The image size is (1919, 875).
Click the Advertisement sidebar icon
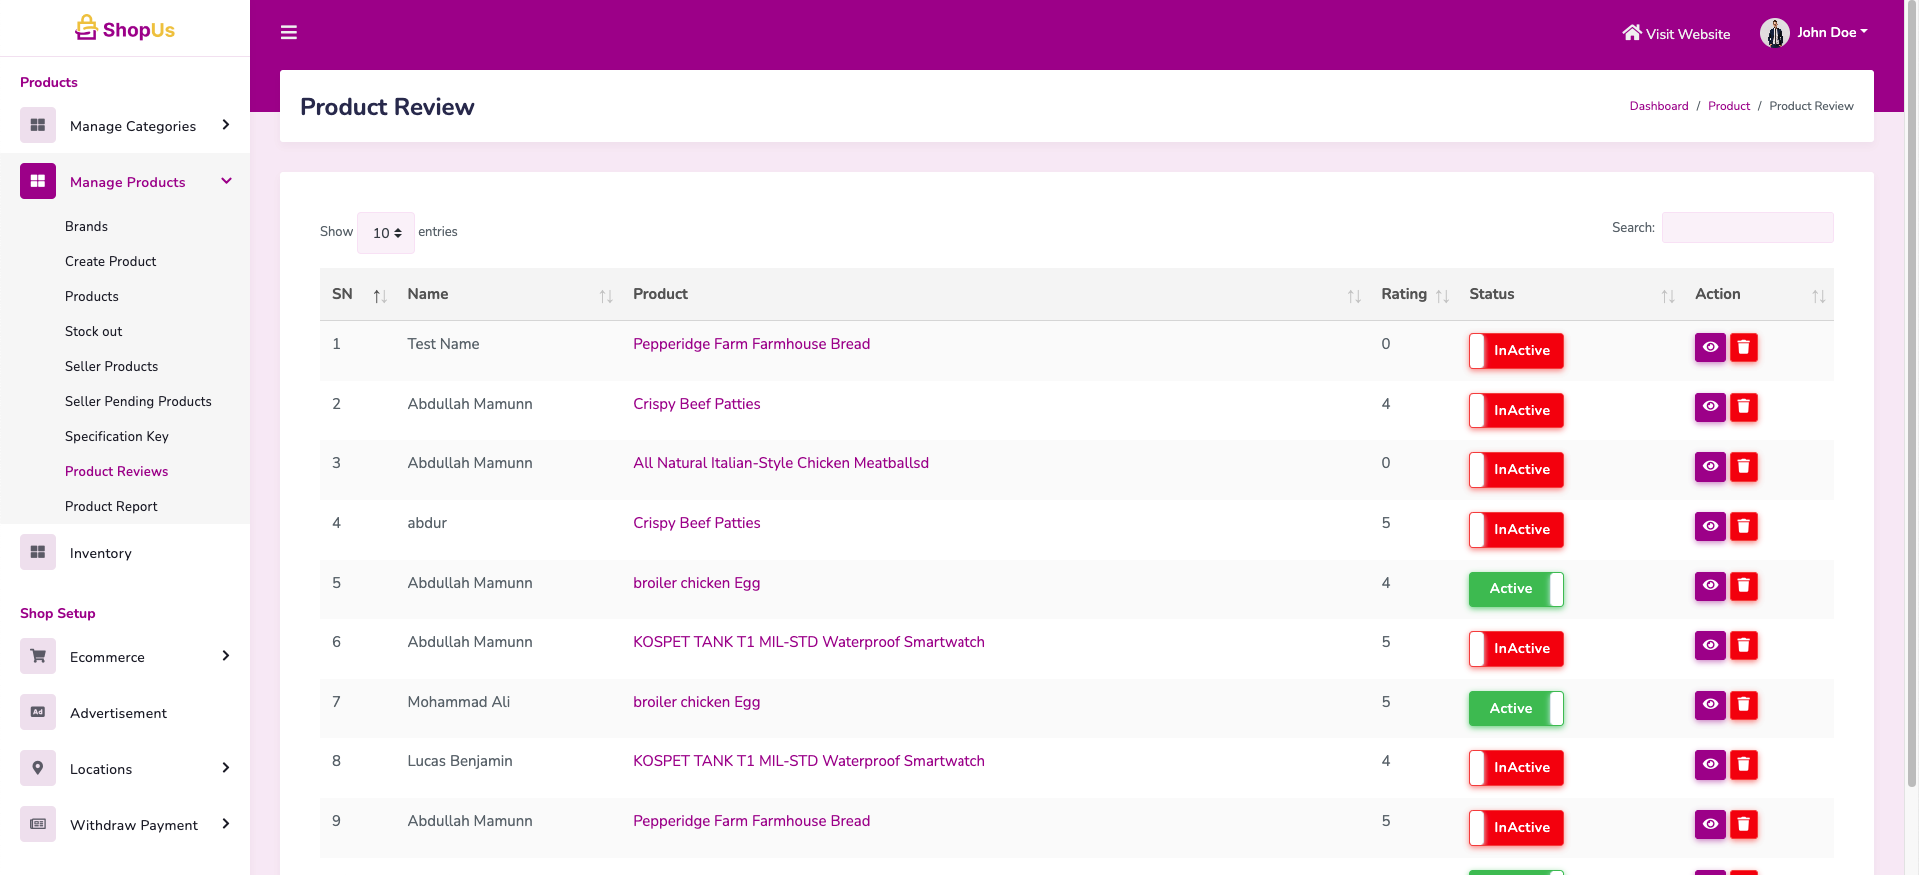pyautogui.click(x=38, y=712)
